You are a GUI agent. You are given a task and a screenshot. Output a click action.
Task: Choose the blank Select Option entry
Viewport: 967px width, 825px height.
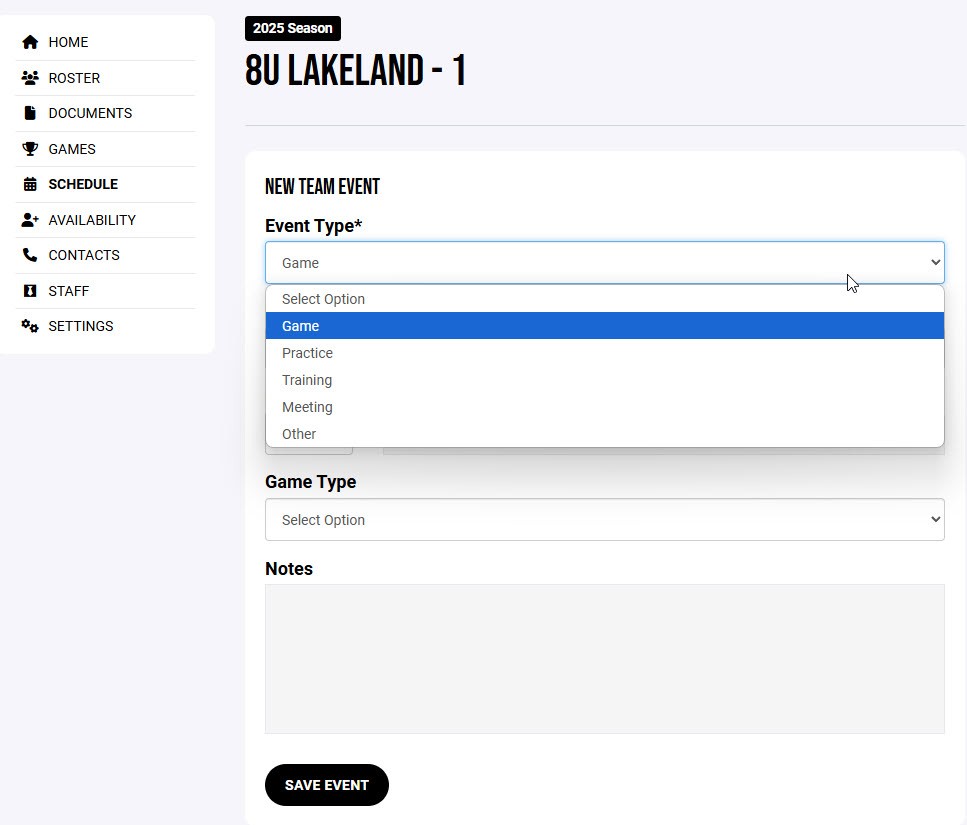coord(323,299)
